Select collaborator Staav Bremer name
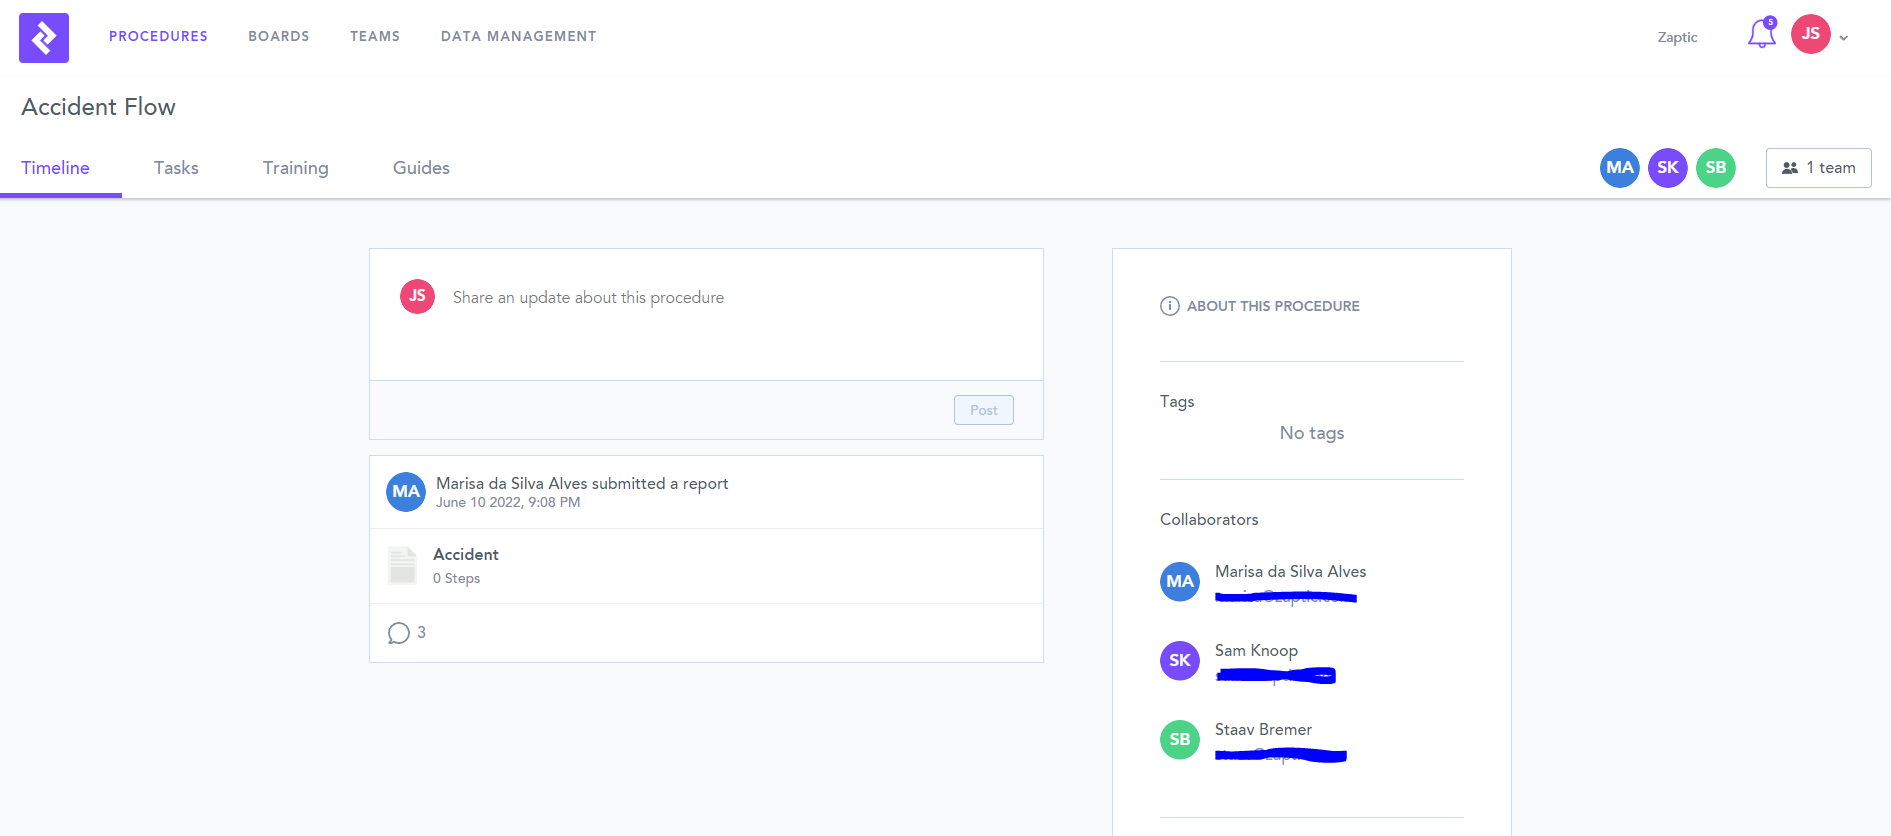The height and width of the screenshot is (836, 1891). tap(1263, 729)
